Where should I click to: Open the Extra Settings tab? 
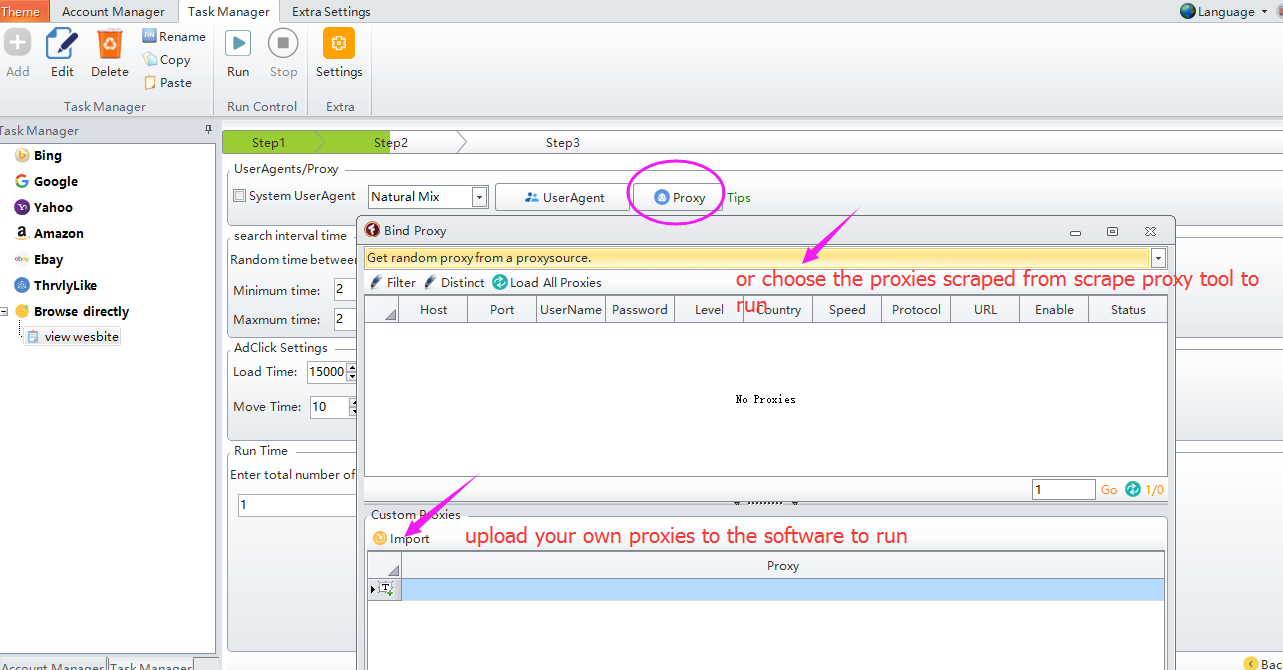coord(331,12)
